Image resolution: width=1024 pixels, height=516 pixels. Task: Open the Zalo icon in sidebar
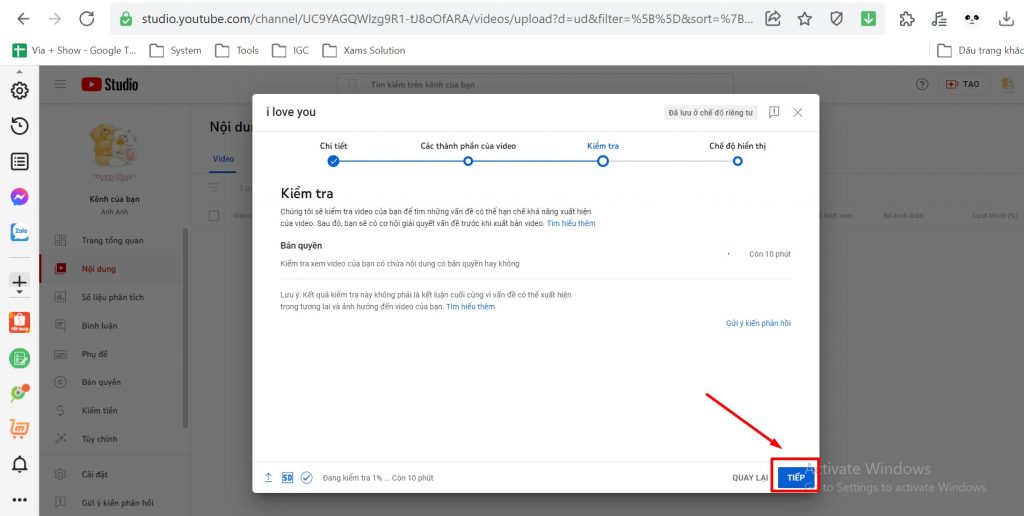(x=20, y=232)
